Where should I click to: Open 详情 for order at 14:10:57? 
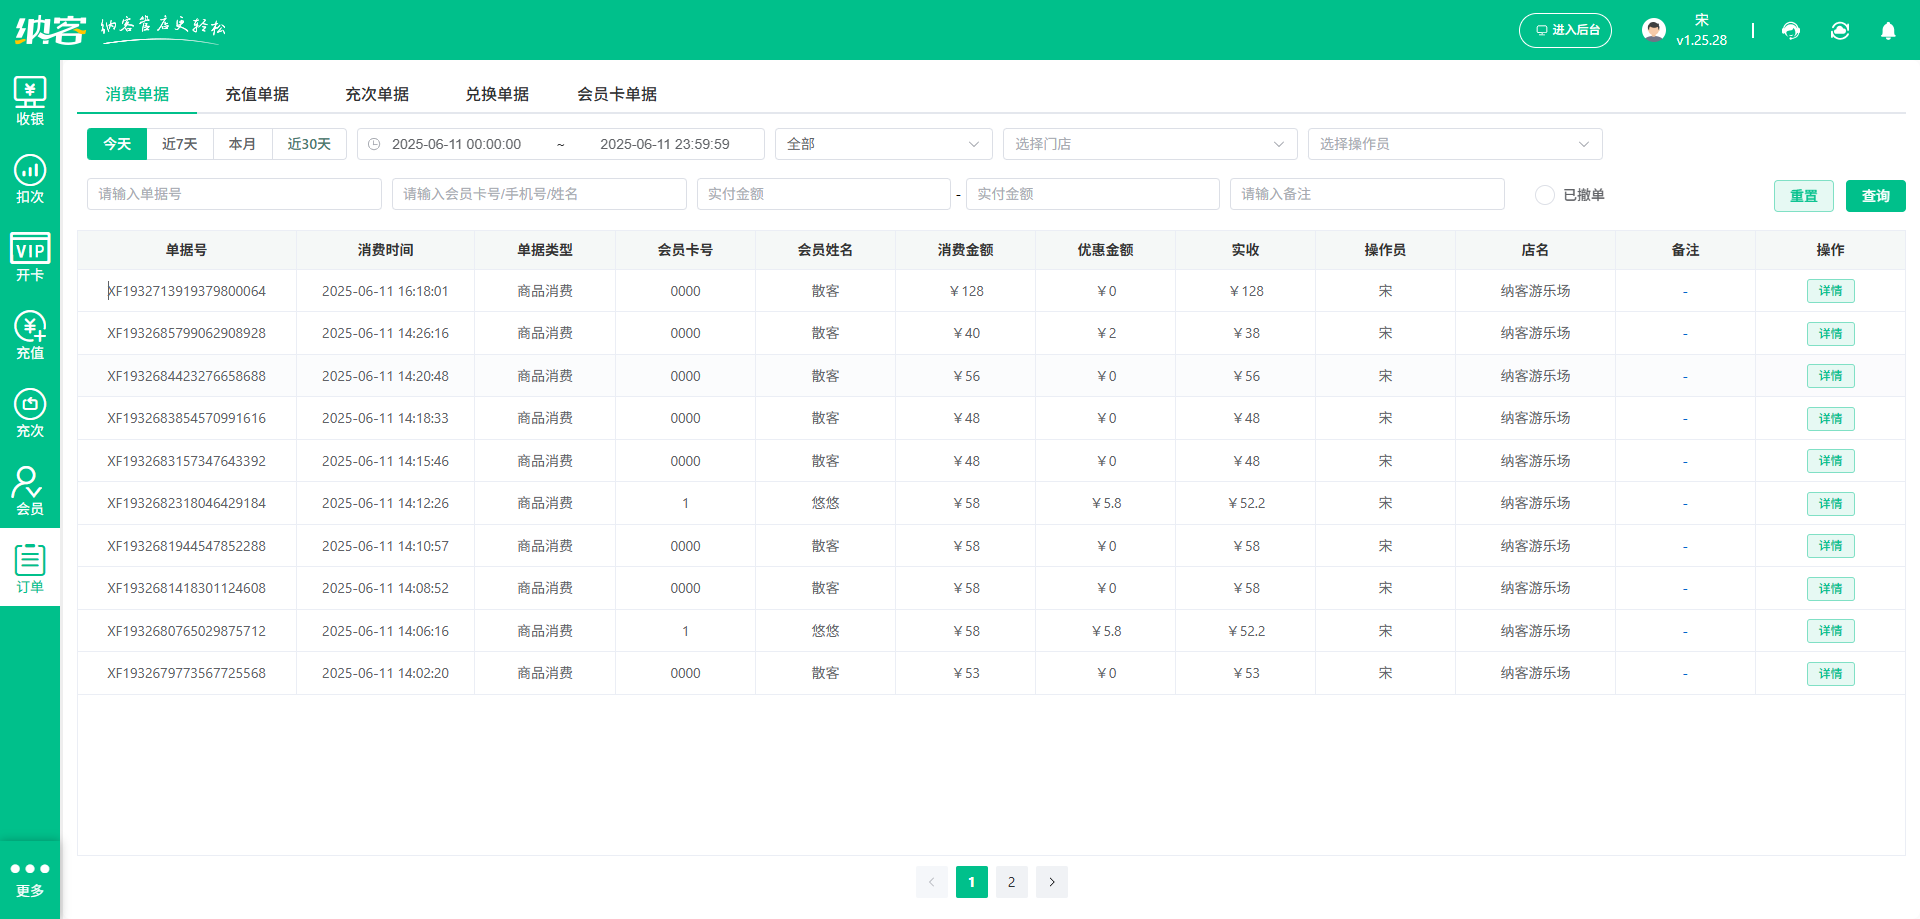(x=1830, y=546)
